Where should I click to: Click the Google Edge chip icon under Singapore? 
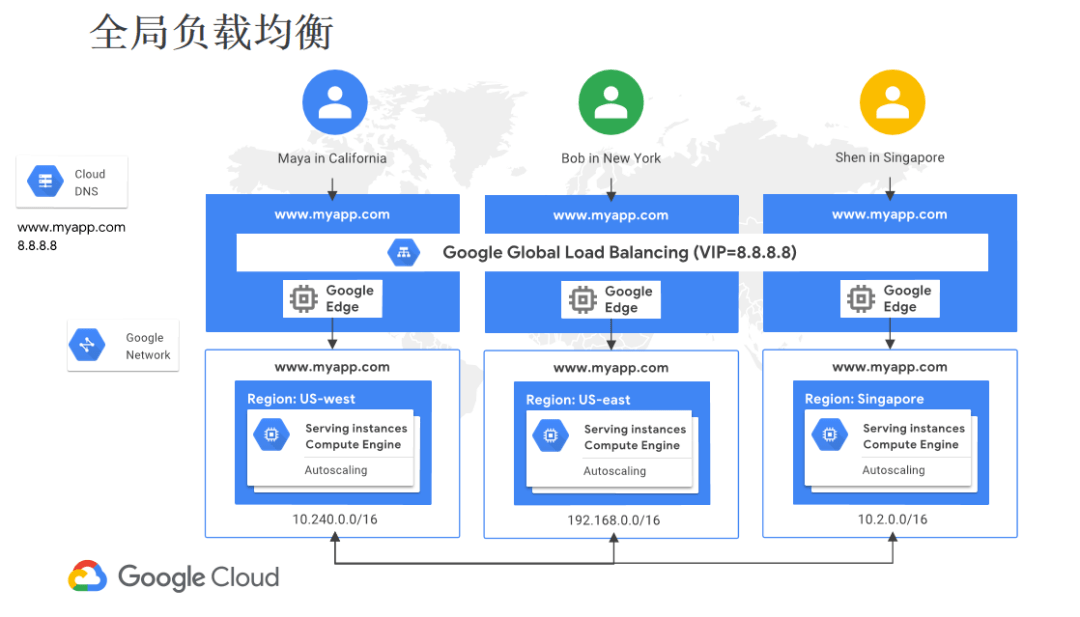(x=861, y=299)
